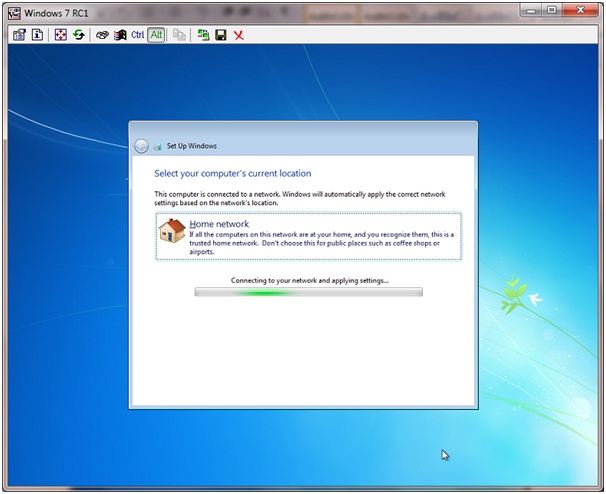Click the house icon for Home network
Viewport: 606px width, 494px height.
coord(172,230)
